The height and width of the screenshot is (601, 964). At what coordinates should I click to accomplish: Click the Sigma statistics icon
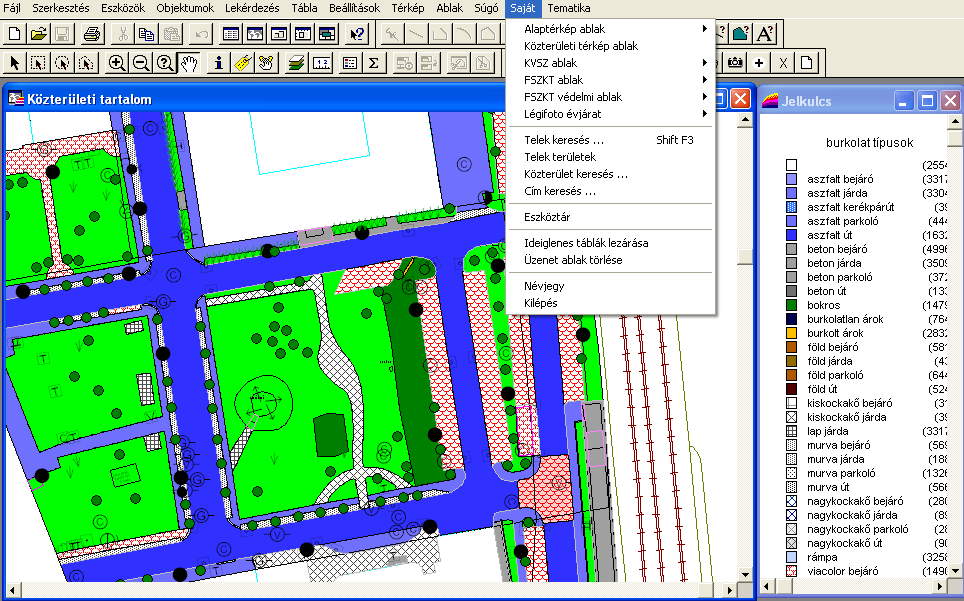[x=374, y=63]
